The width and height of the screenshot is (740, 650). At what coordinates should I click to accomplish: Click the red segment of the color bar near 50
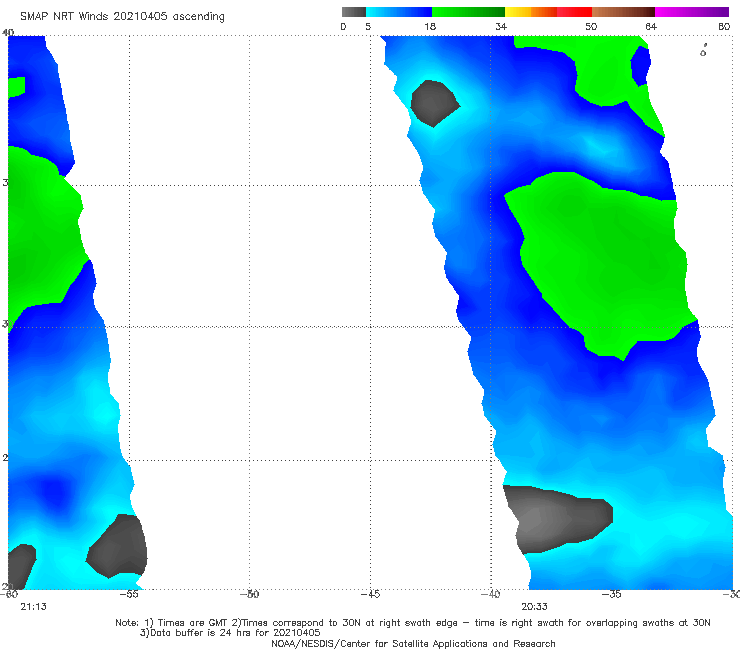pos(574,12)
